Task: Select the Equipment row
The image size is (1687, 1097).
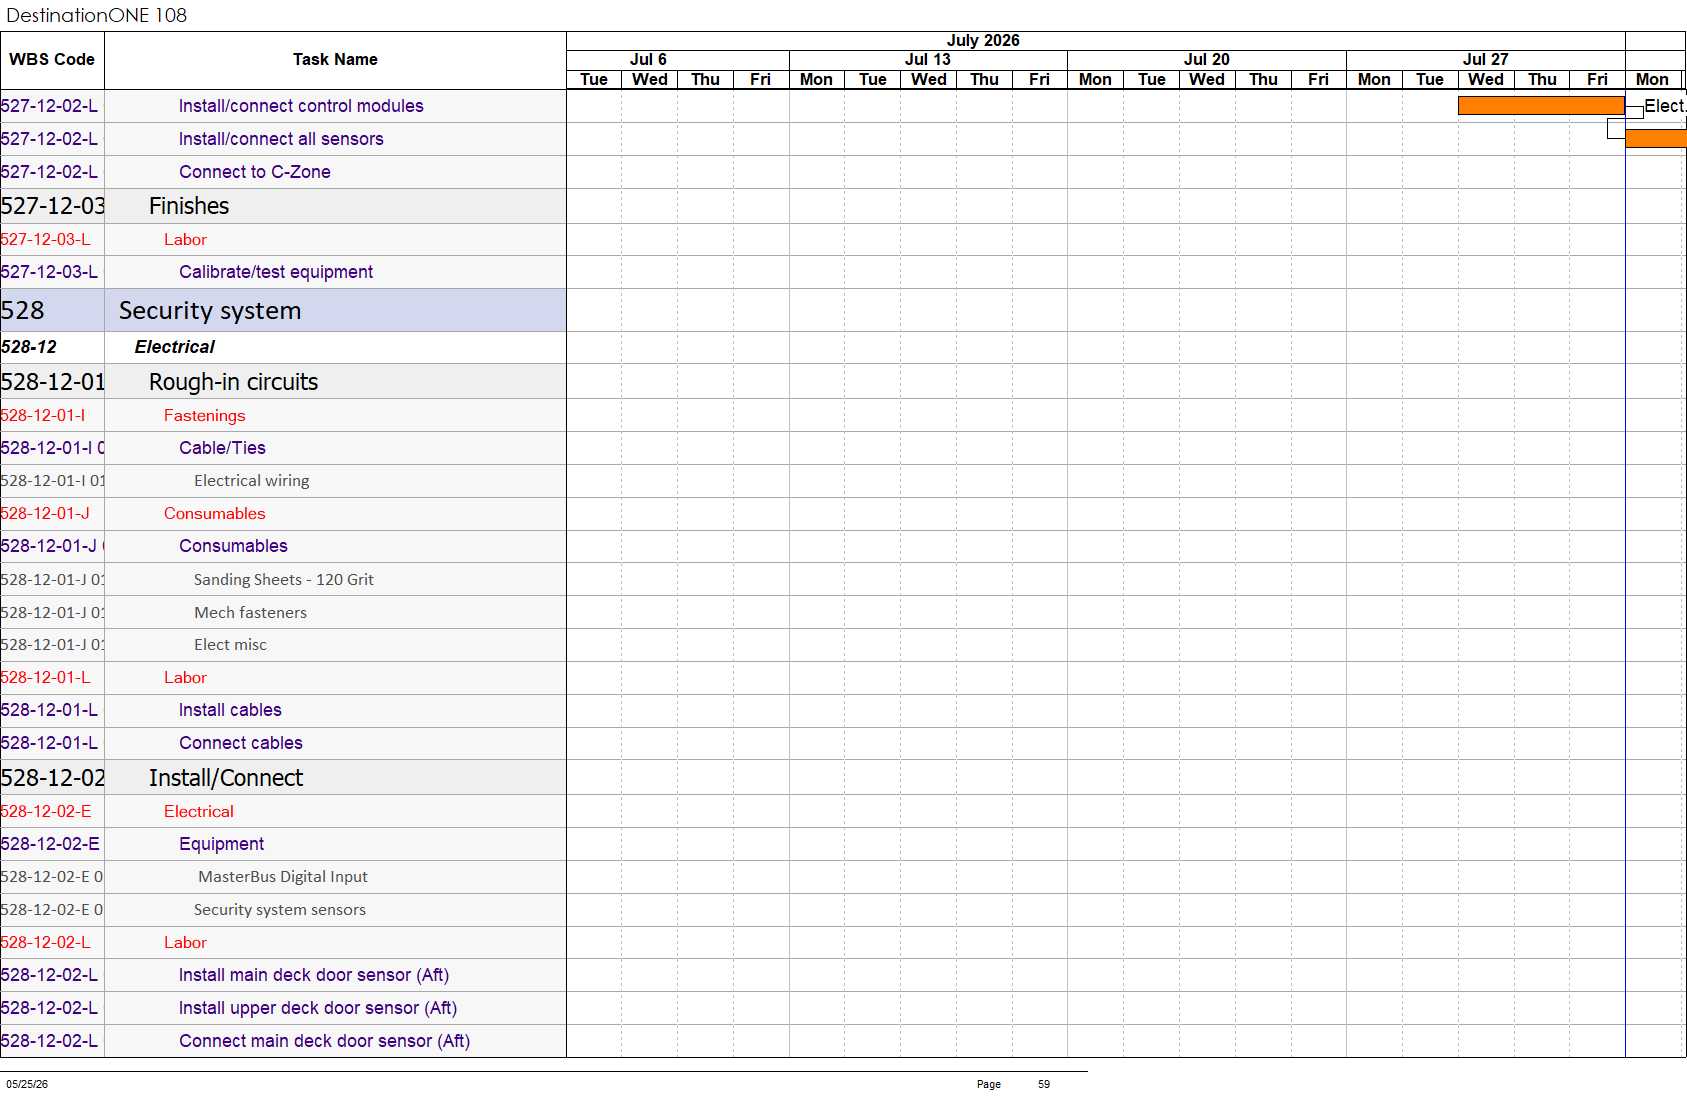Action: pyautogui.click(x=283, y=844)
